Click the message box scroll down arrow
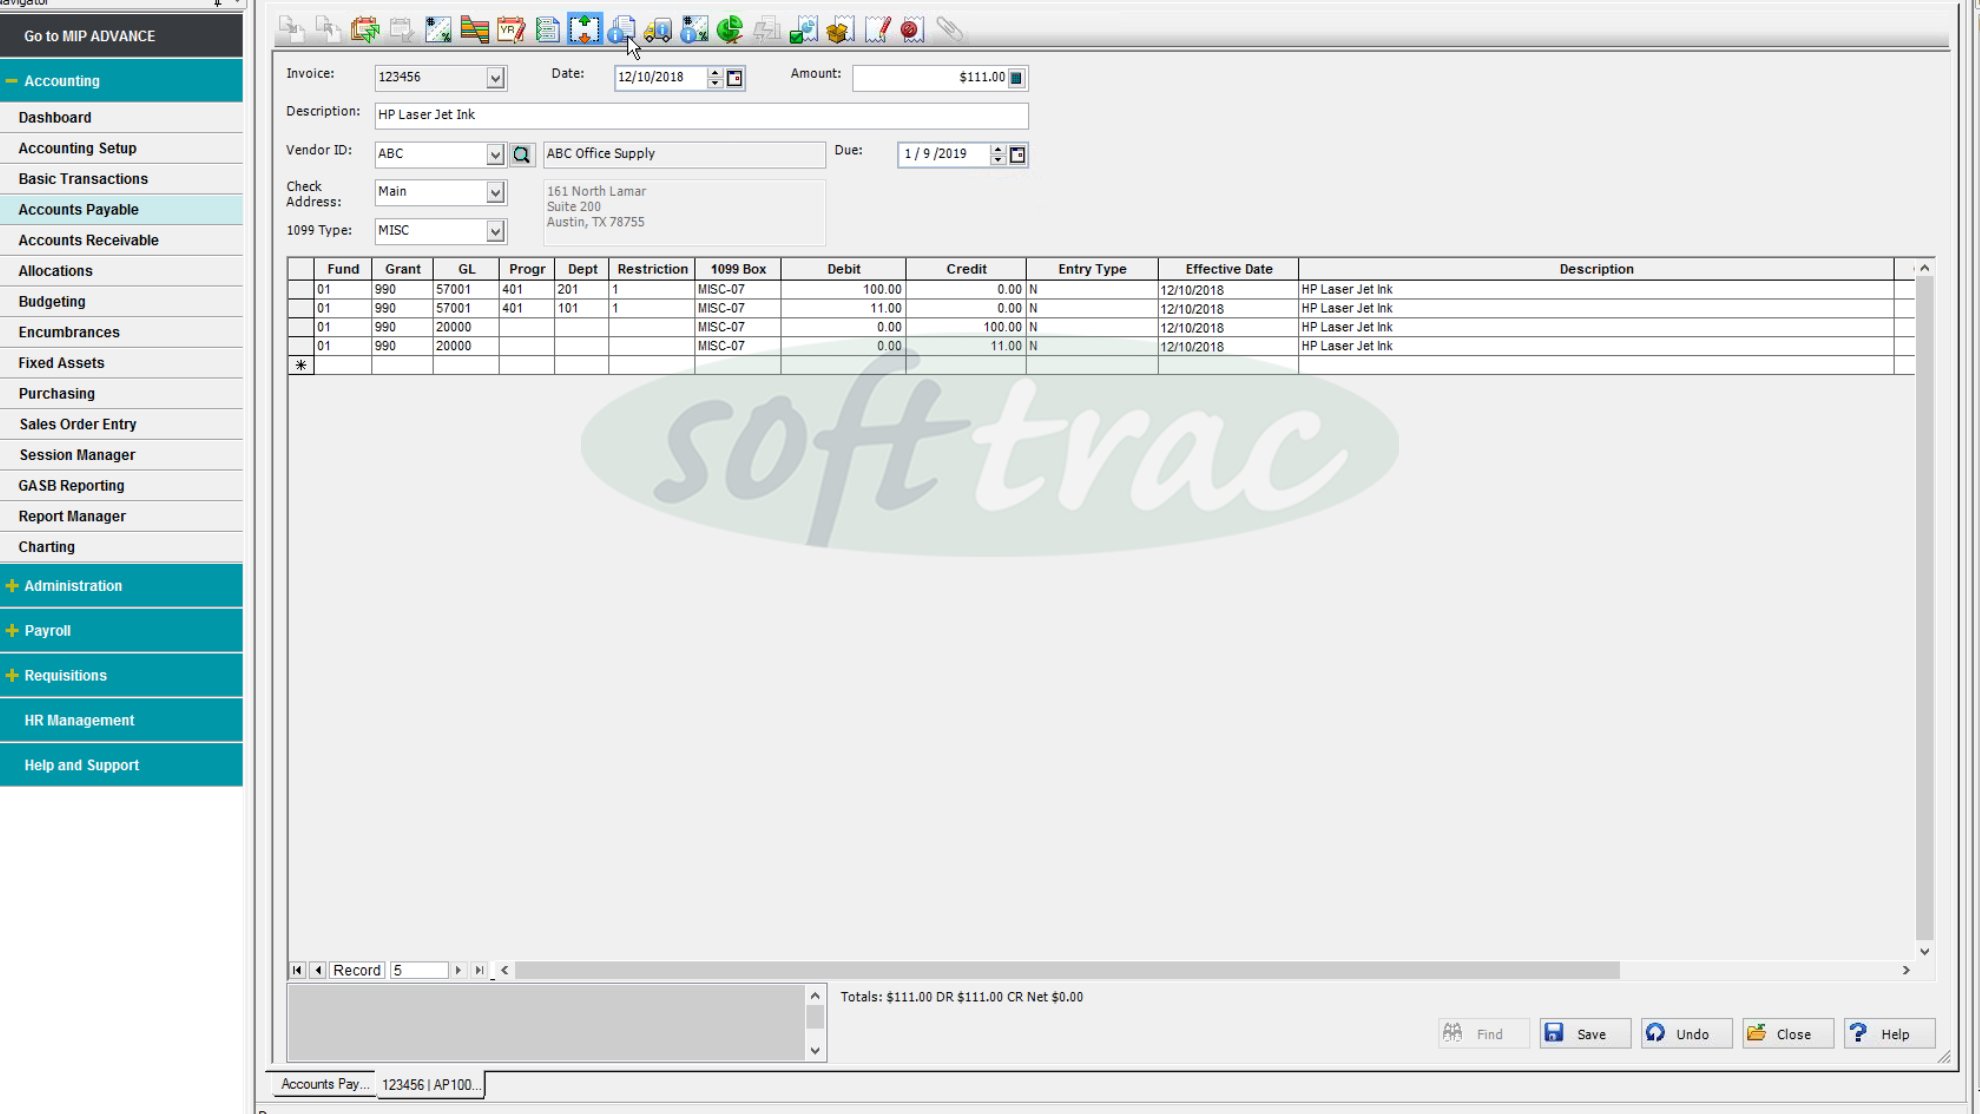Screen dimensions: 1980x1114 pyautogui.click(x=815, y=1050)
